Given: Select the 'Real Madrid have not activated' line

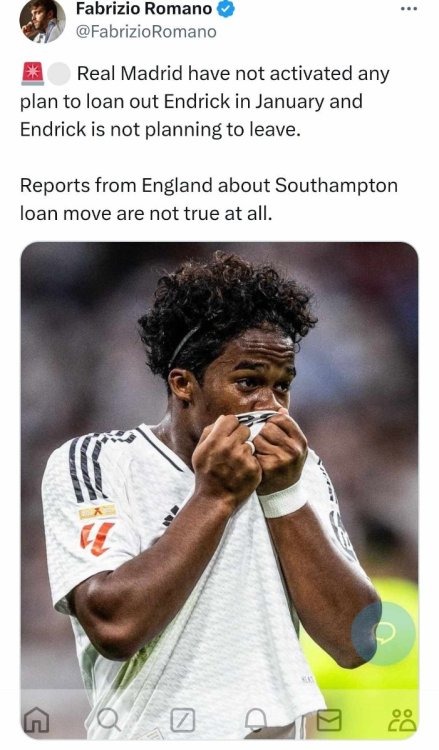Looking at the screenshot, I should pyautogui.click(x=233, y=74).
